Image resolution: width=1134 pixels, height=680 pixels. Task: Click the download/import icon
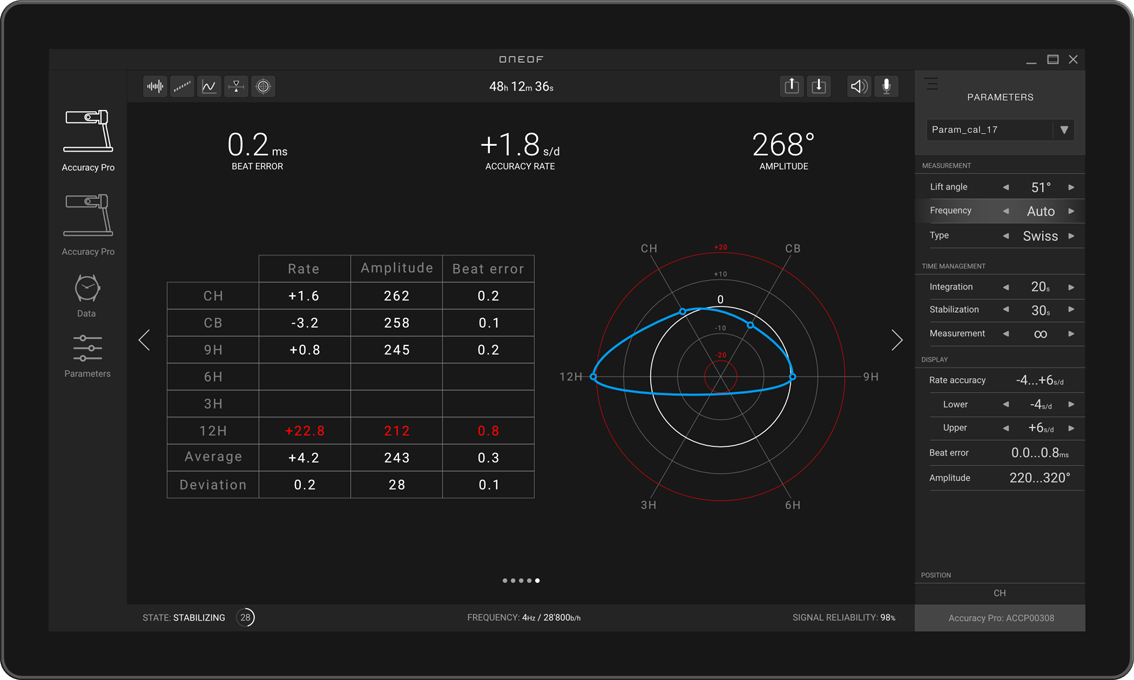[818, 87]
